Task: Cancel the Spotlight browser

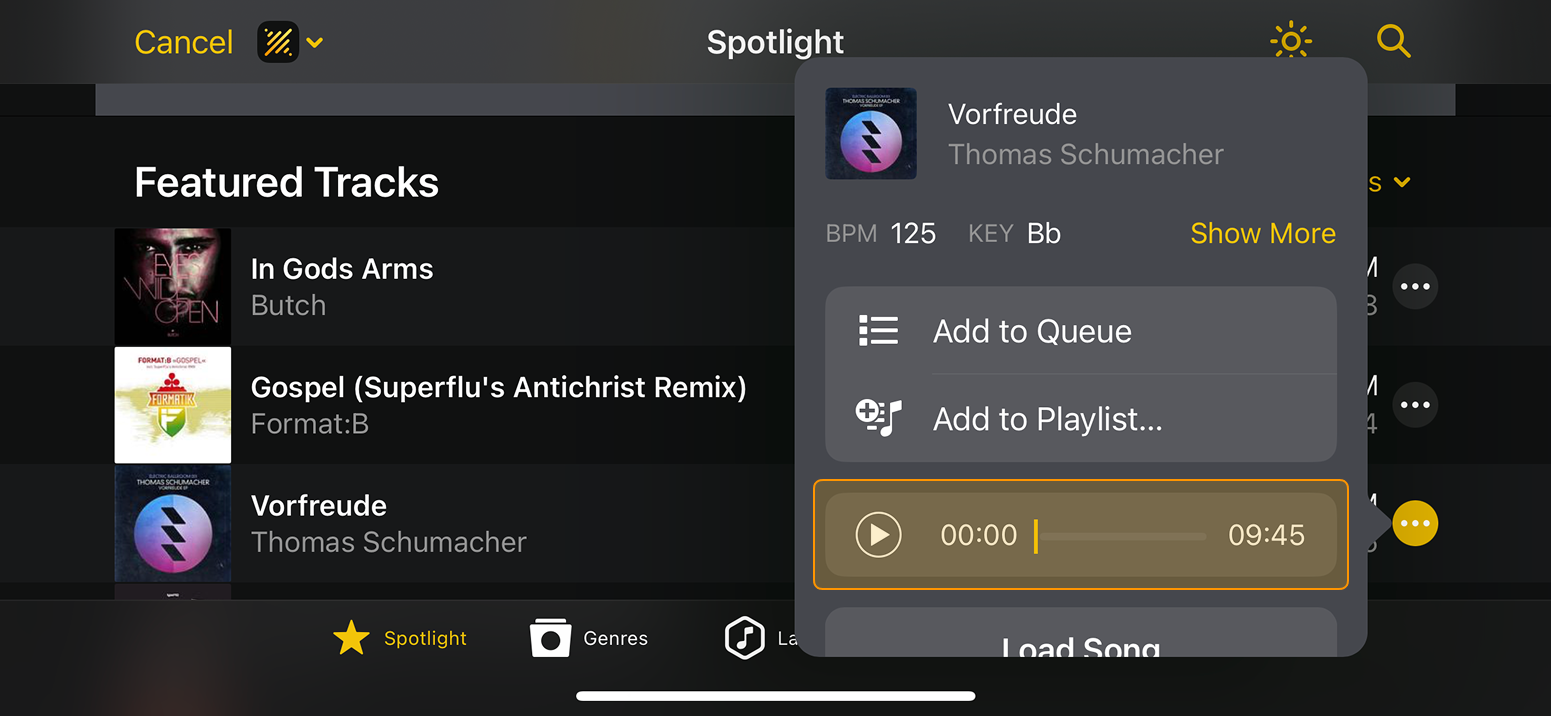Action: click(184, 43)
